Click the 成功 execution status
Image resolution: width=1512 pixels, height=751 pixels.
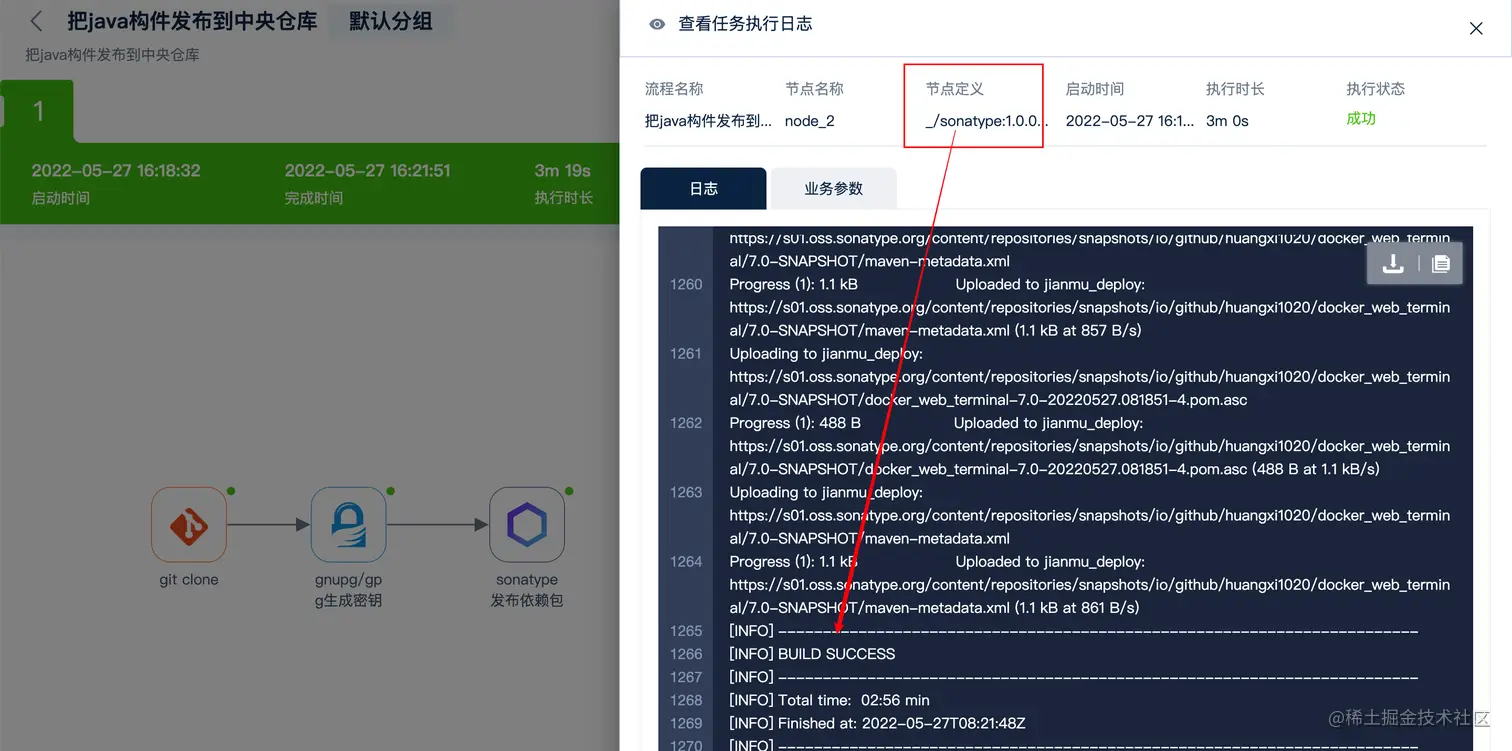tap(1361, 118)
